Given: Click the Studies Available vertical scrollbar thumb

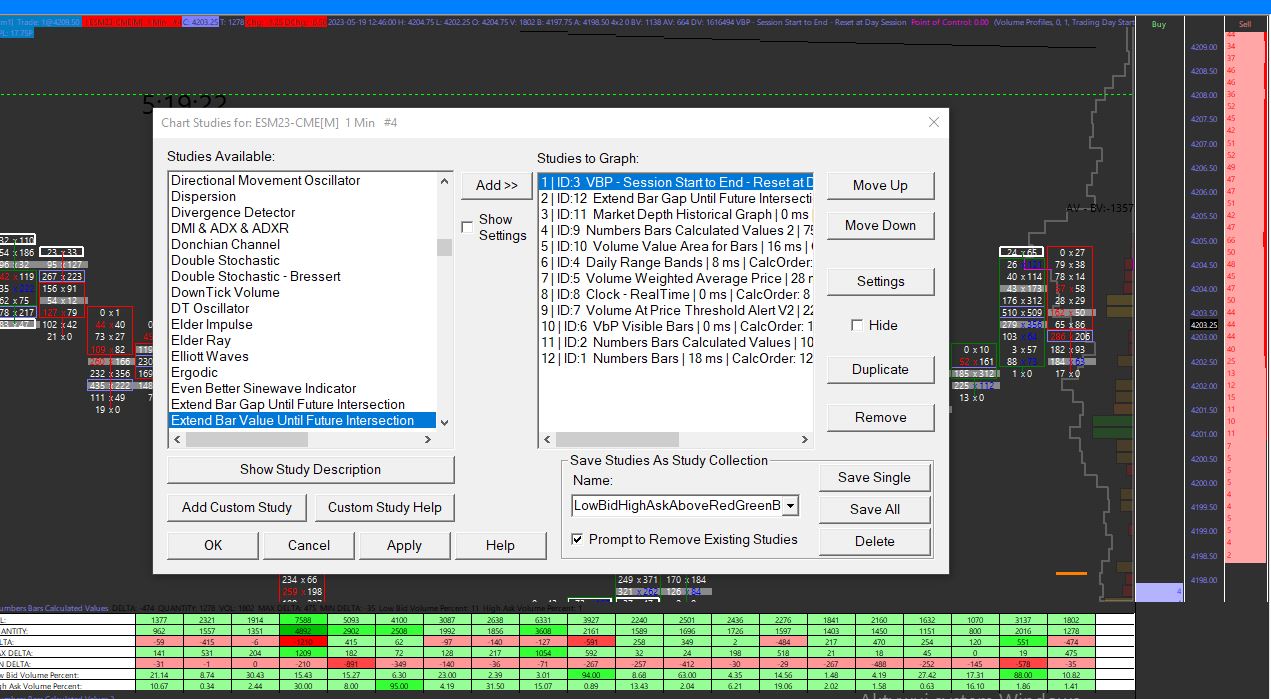Looking at the screenshot, I should [445, 247].
